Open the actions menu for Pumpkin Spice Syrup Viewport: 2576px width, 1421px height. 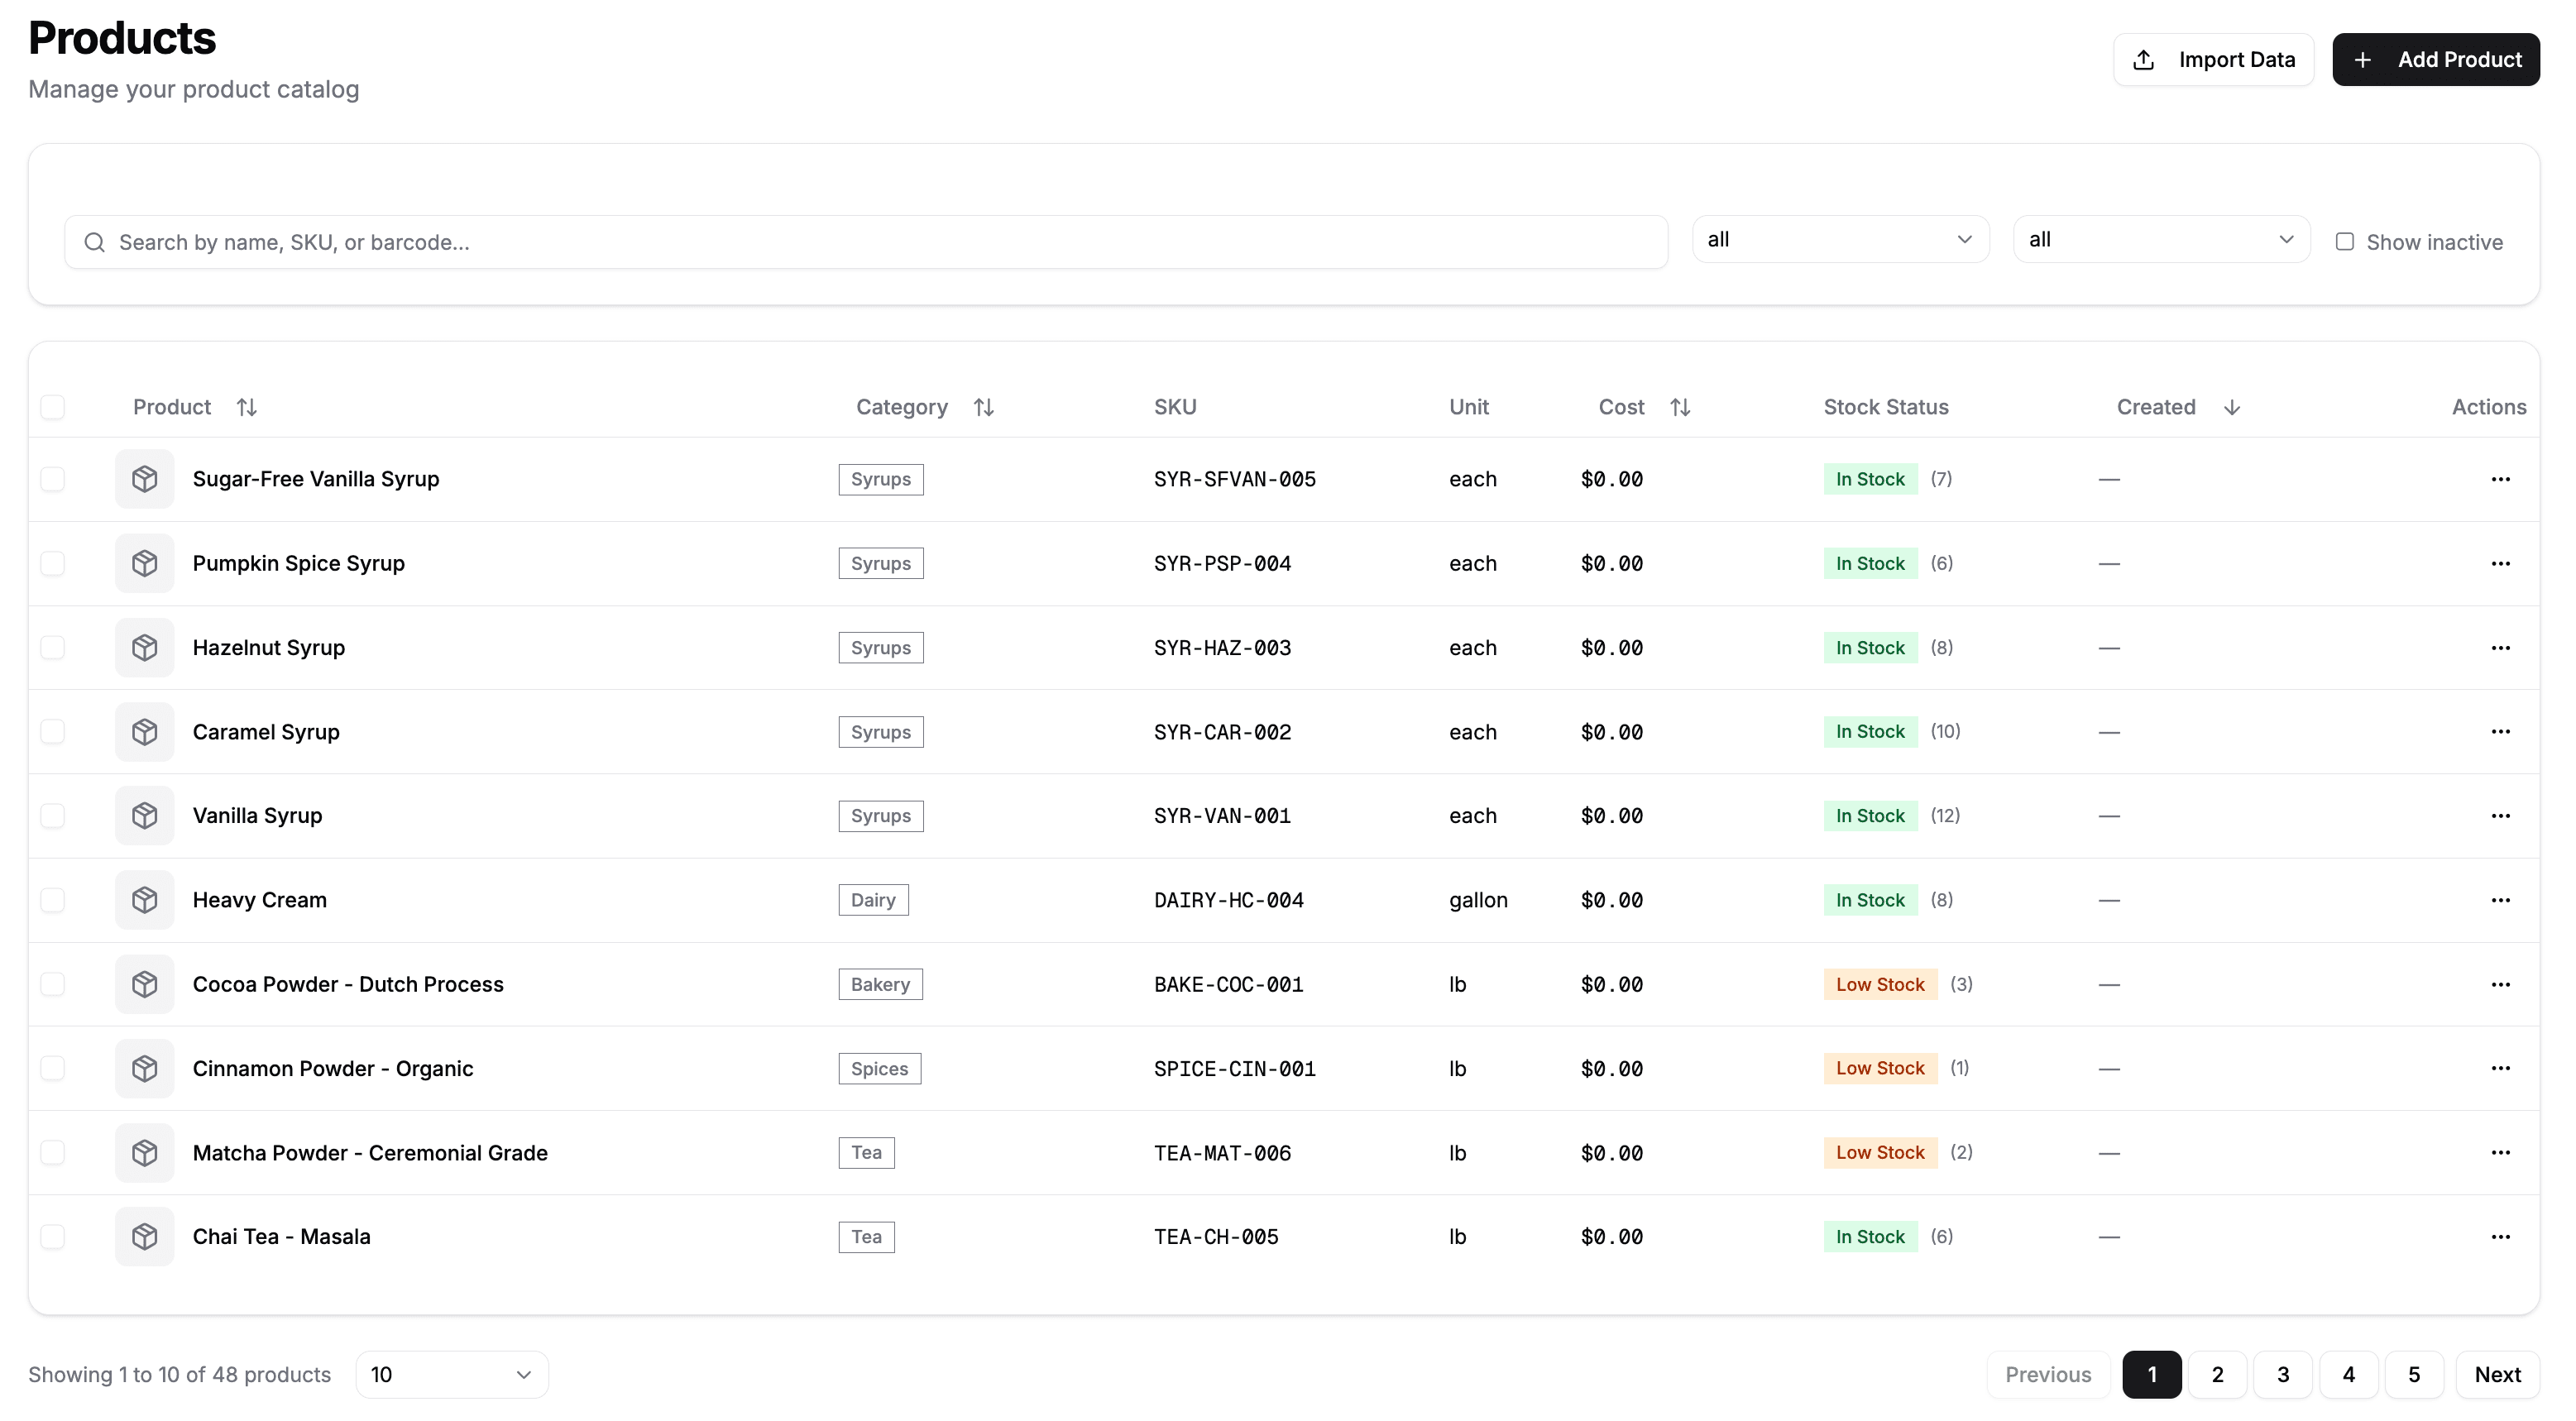click(x=2501, y=563)
